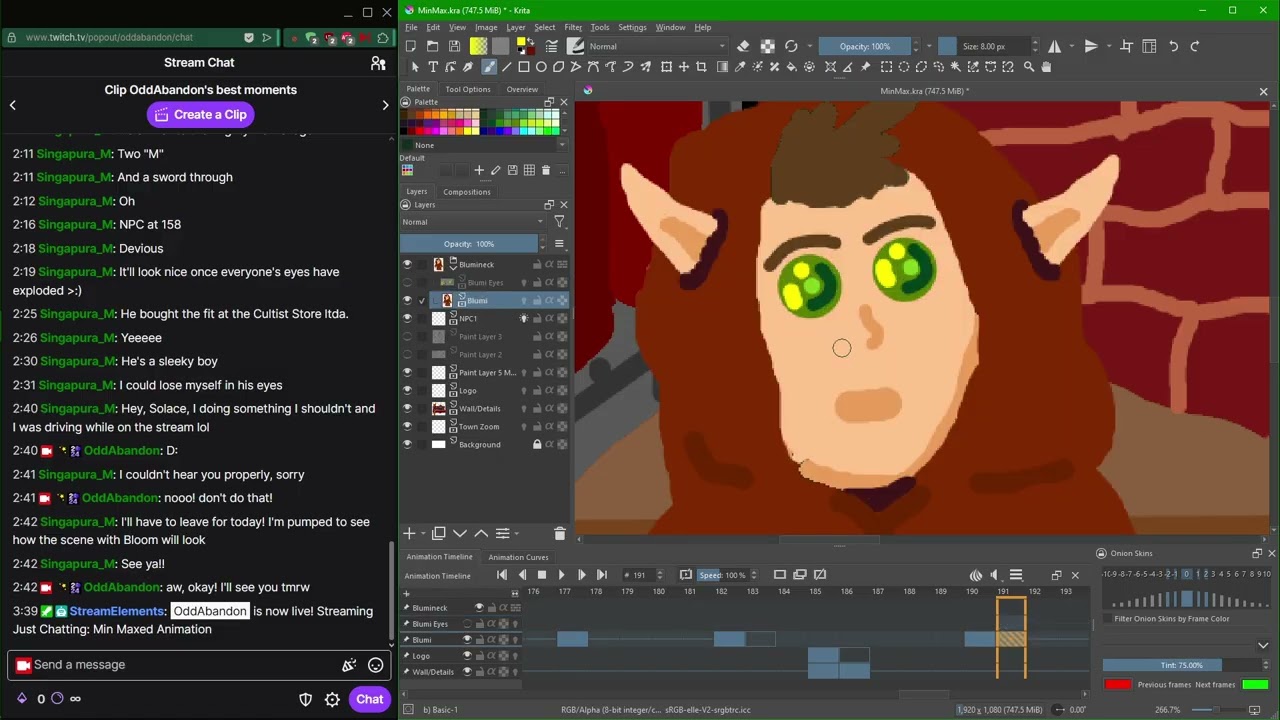Pick the Ellipse tool
The image size is (1280, 720).
[x=541, y=67]
